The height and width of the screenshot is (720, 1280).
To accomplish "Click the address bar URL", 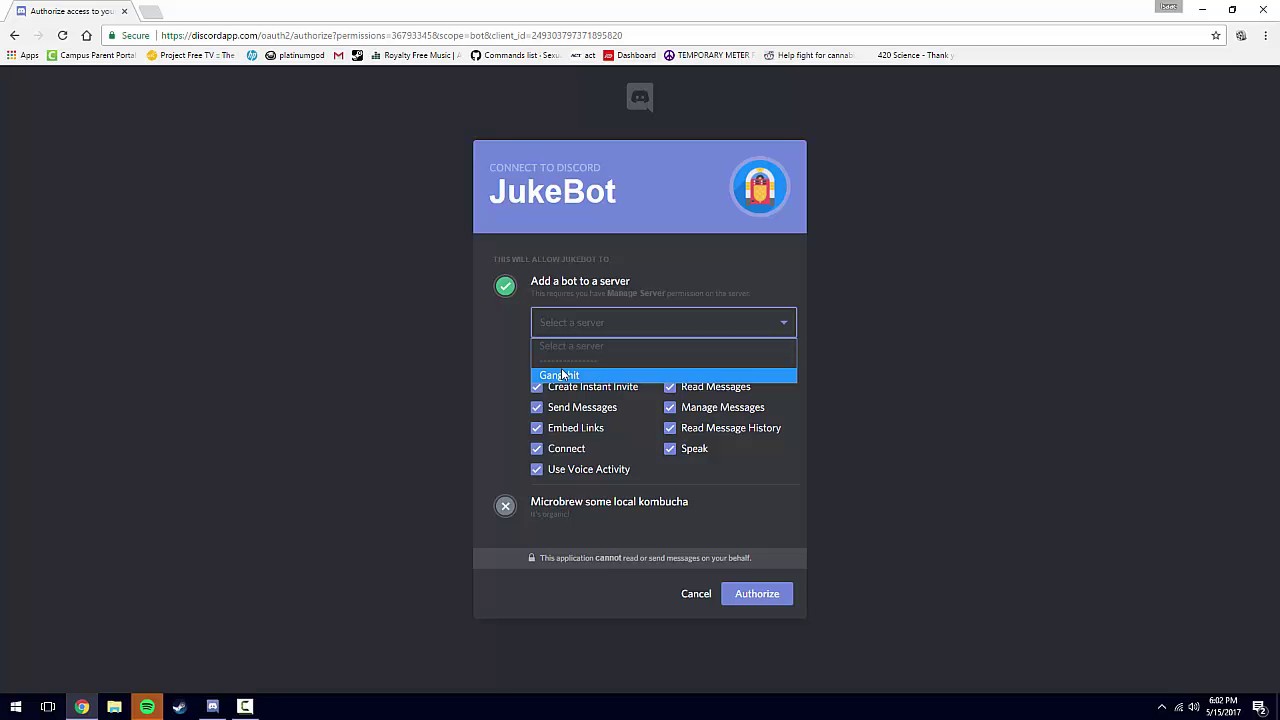I will point(391,35).
